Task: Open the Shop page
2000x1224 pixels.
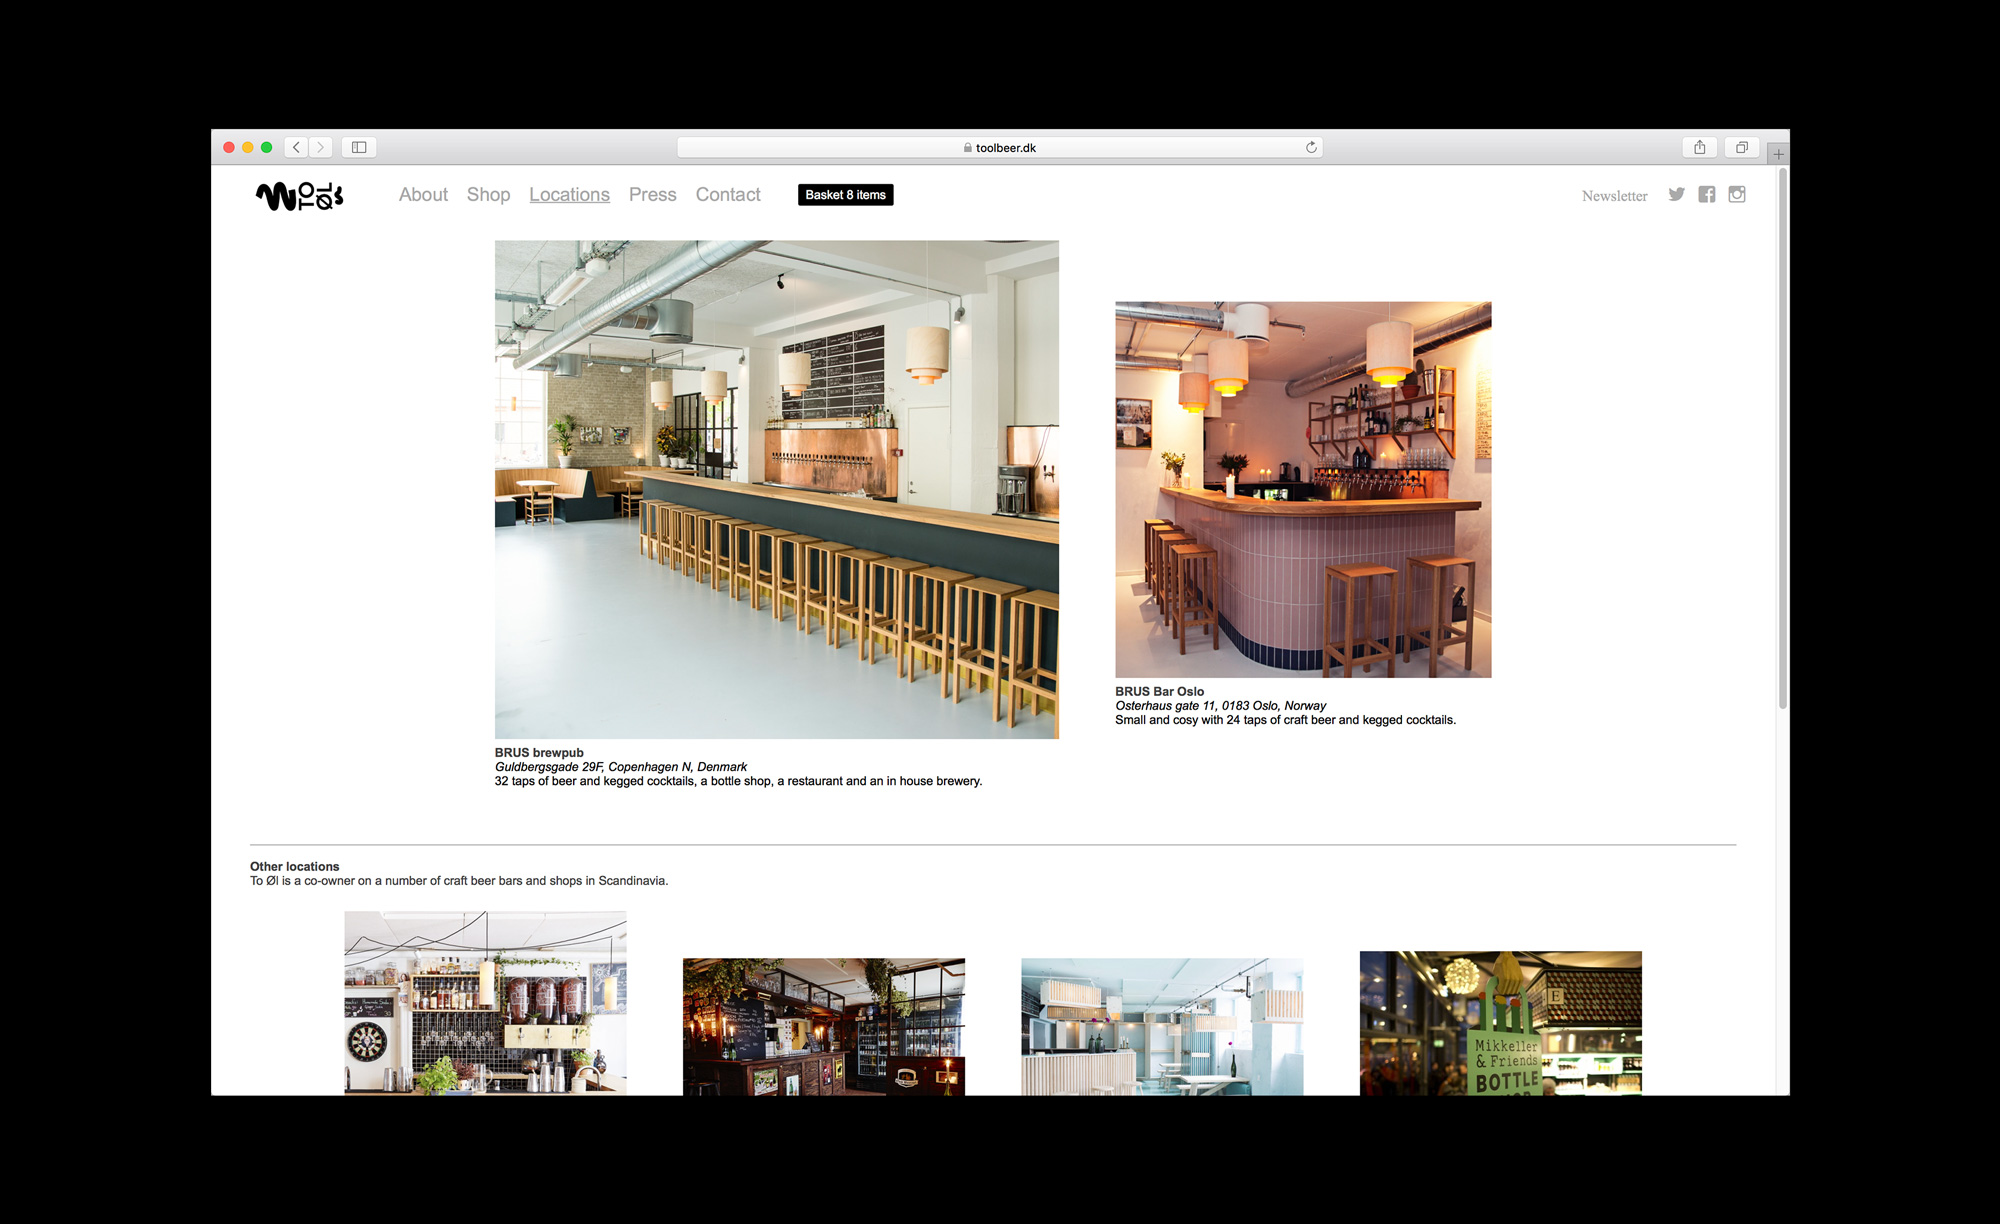Action: tap(488, 195)
